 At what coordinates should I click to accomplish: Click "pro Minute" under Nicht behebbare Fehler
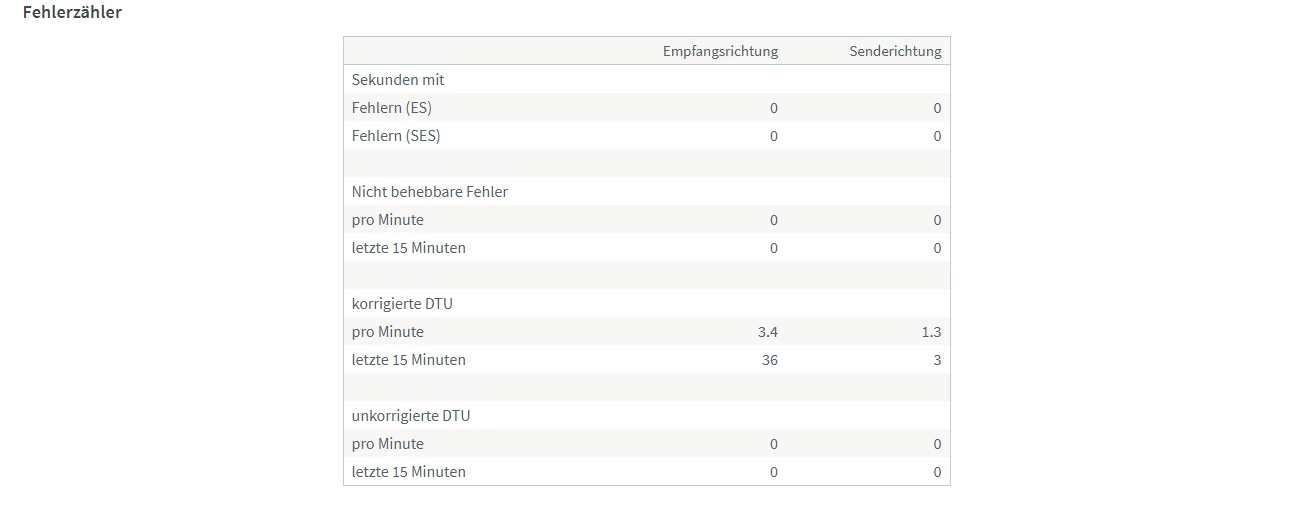coord(388,219)
